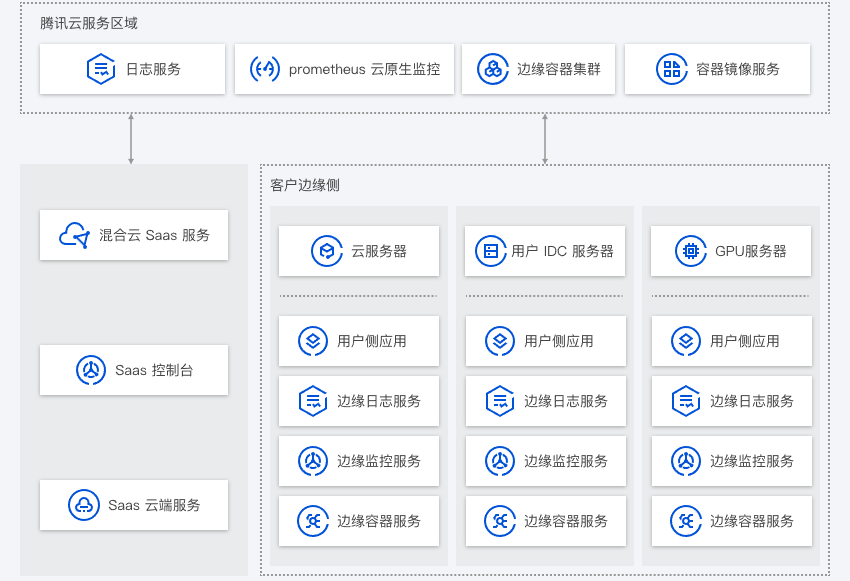Click the Saas 控制台 icon
Viewport: 850px width, 581px height.
tap(91, 370)
